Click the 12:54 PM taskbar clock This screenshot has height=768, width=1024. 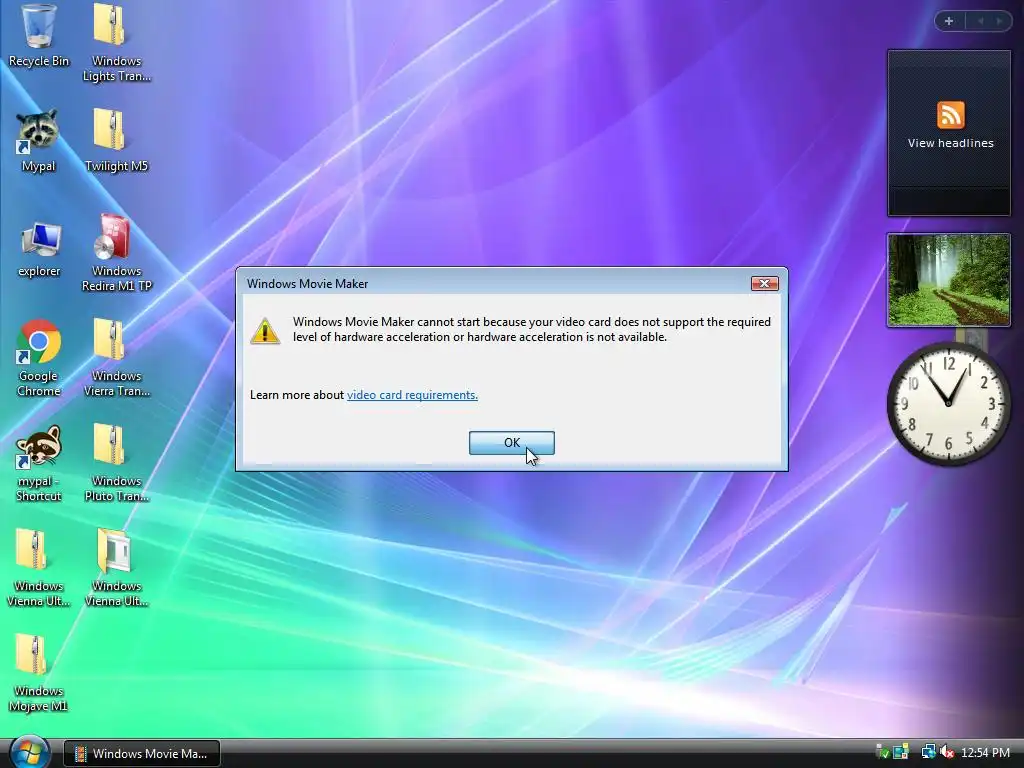(985, 753)
